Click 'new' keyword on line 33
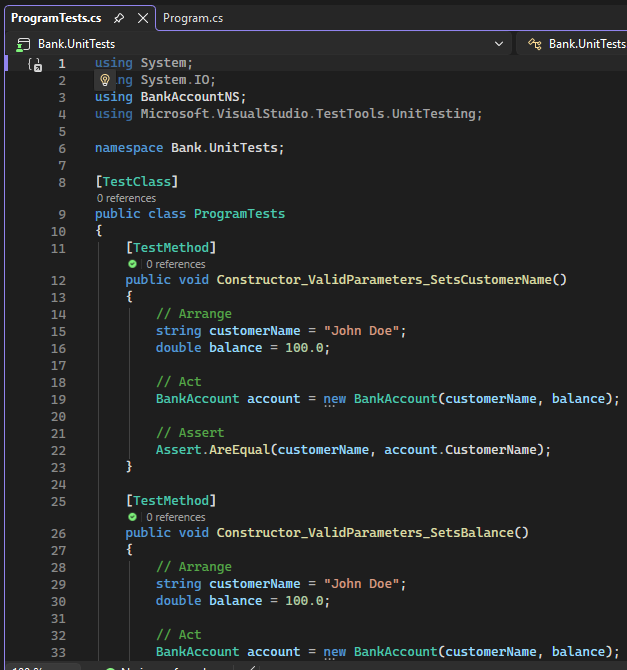Viewport: 627px width, 670px height. pyautogui.click(x=335, y=652)
